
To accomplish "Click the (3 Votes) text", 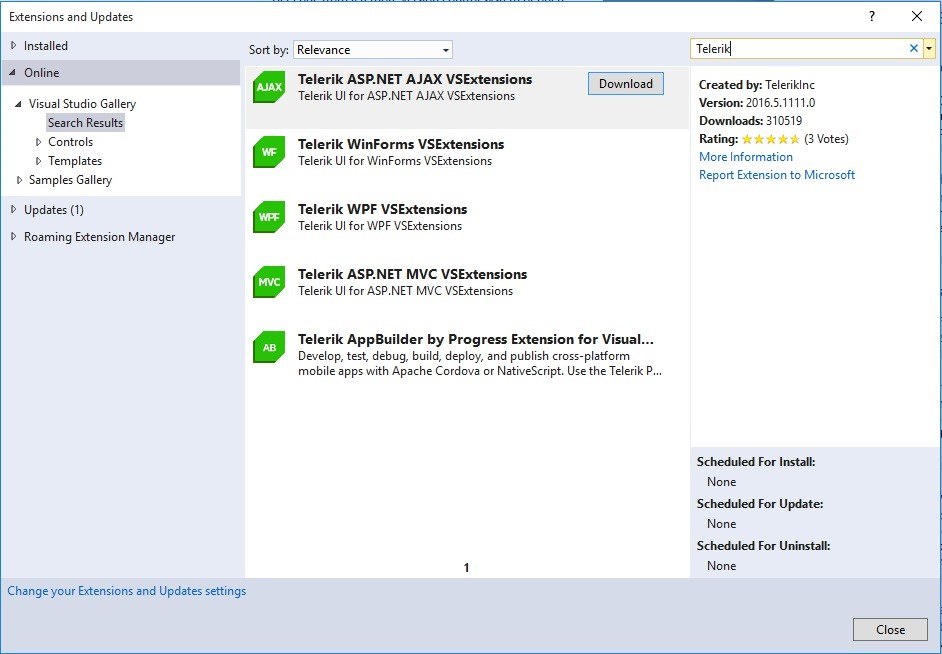I will (x=826, y=139).
